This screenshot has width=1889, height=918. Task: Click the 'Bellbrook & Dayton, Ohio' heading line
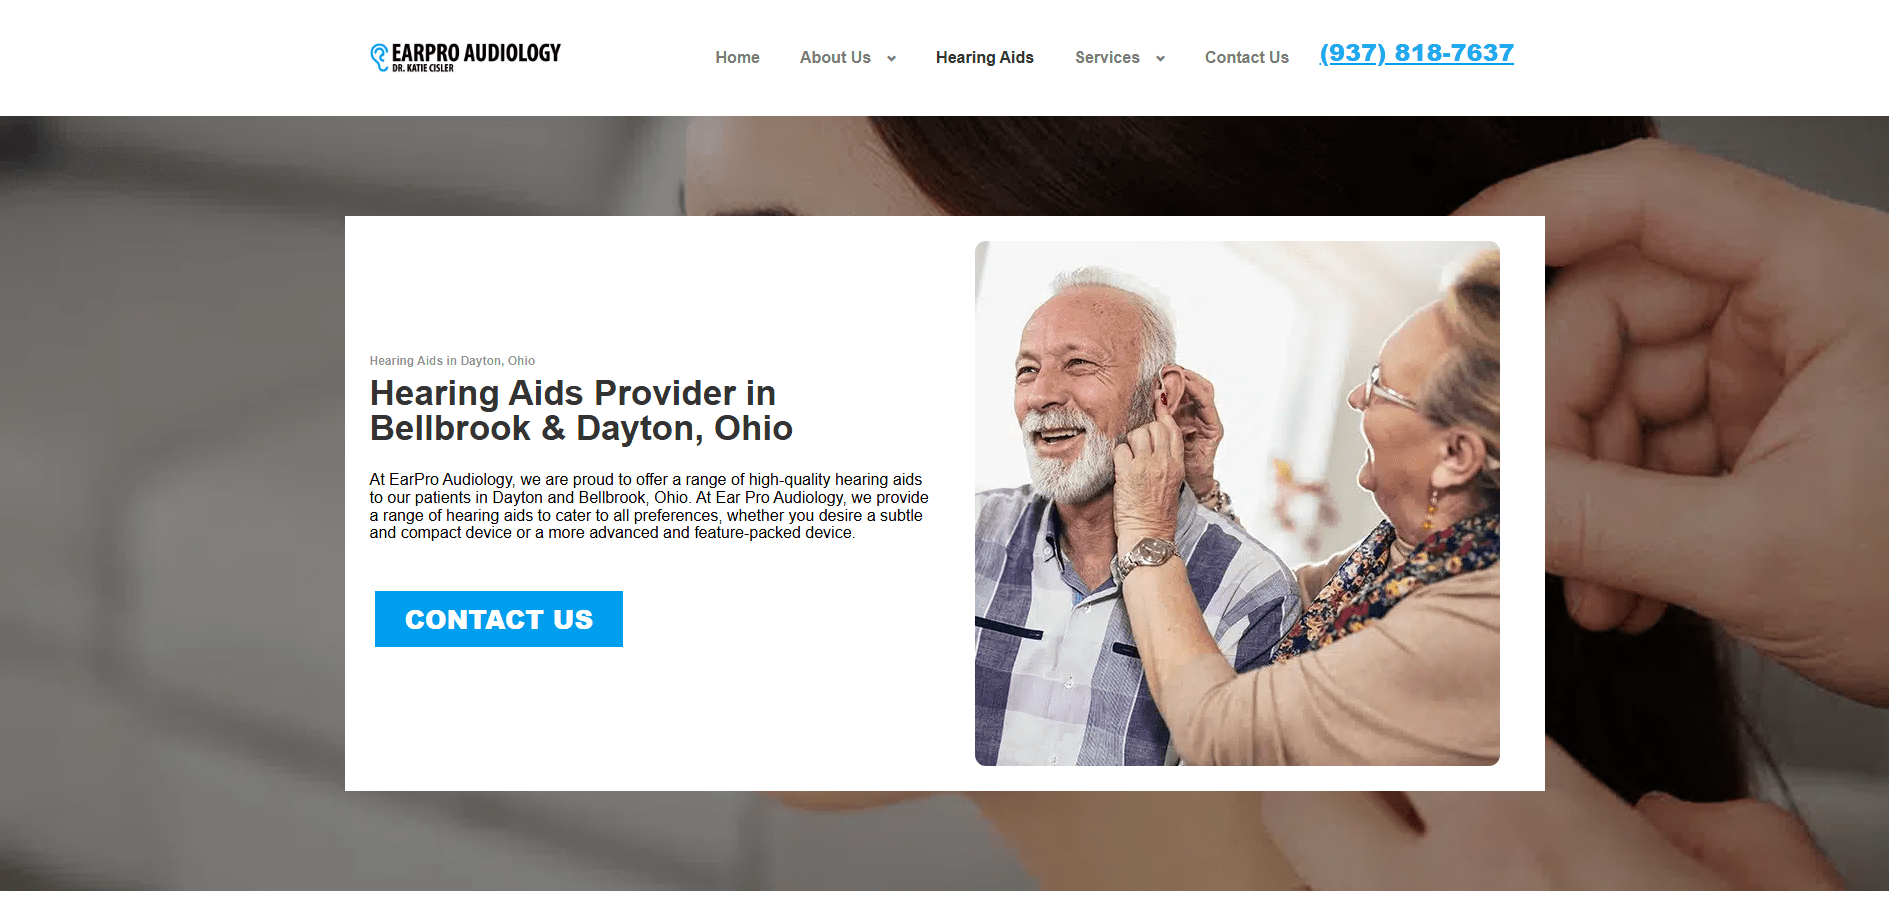(581, 428)
